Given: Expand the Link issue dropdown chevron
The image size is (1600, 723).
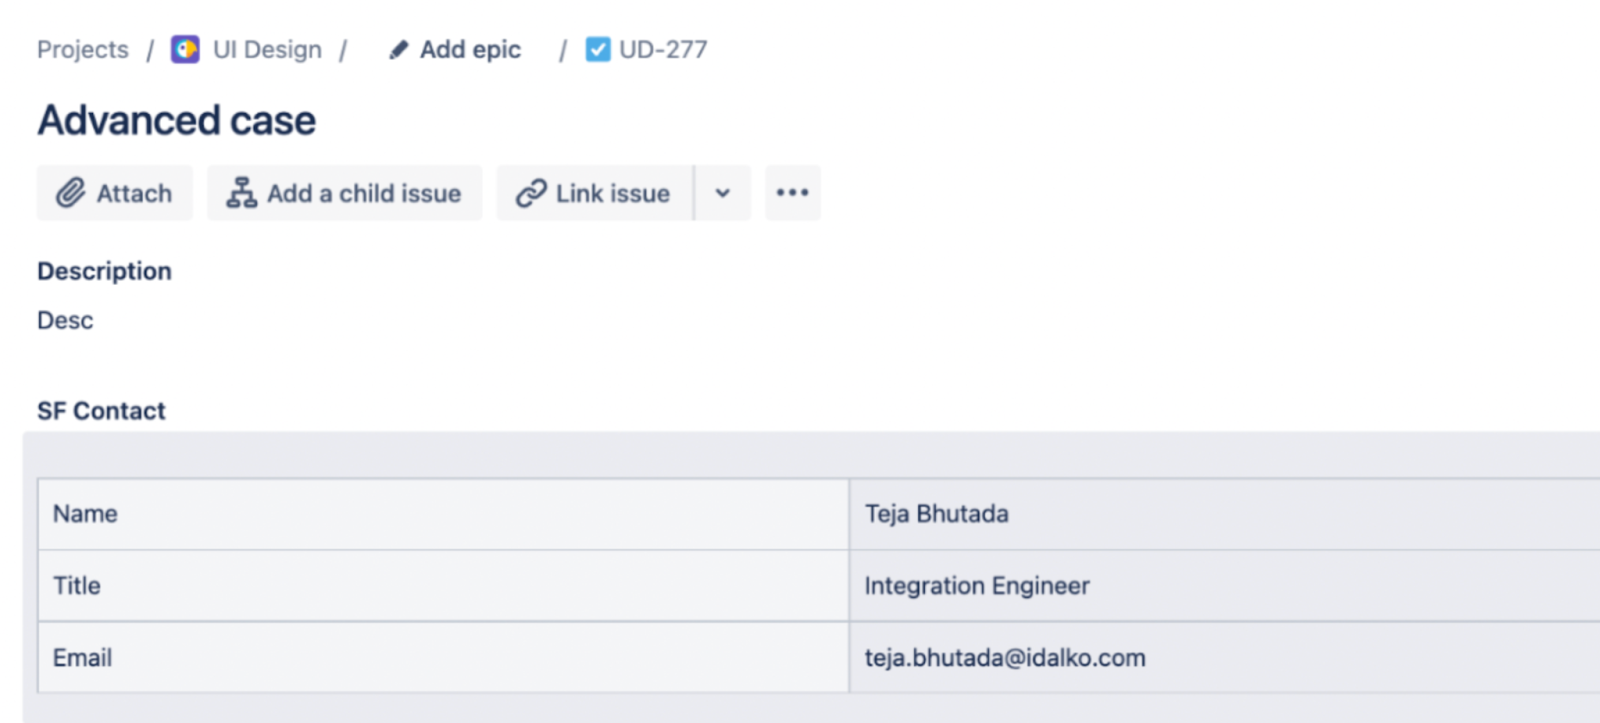Looking at the screenshot, I should tap(722, 193).
